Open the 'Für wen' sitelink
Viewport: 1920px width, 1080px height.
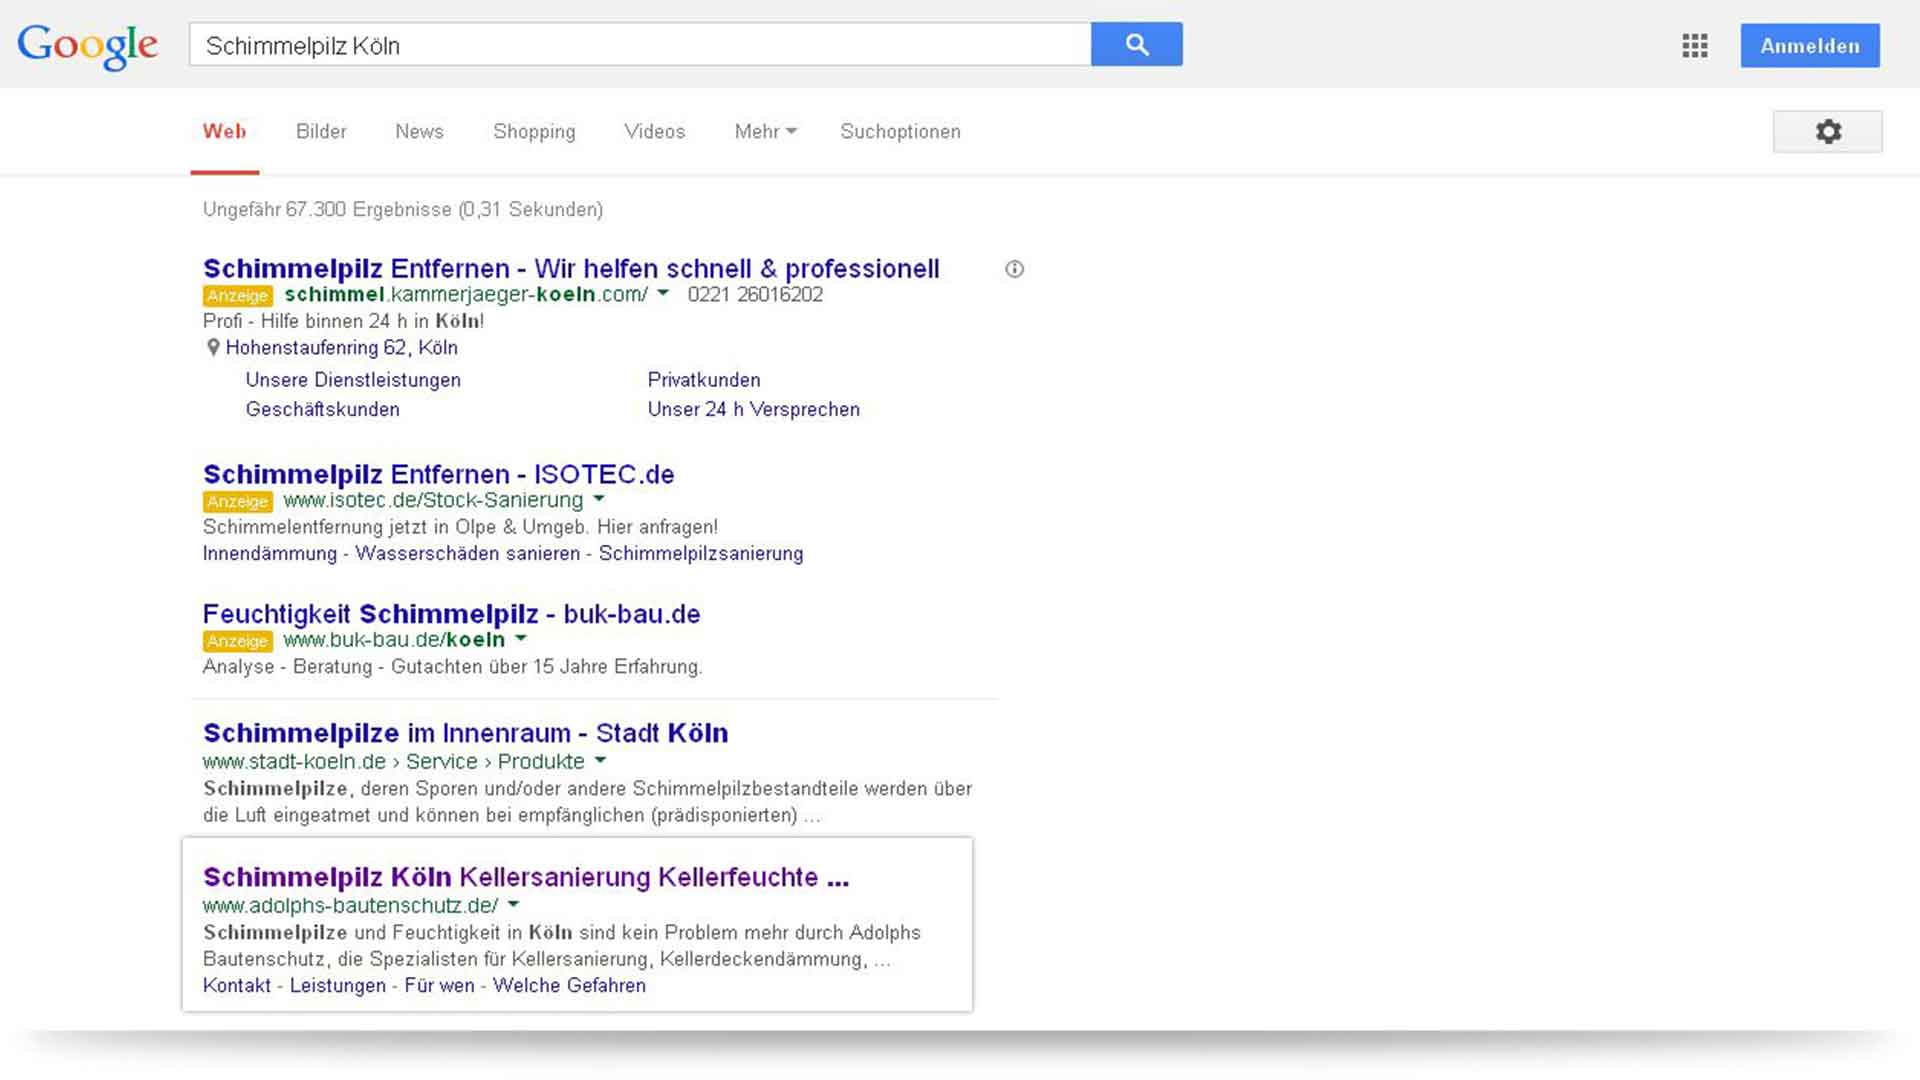click(x=439, y=986)
